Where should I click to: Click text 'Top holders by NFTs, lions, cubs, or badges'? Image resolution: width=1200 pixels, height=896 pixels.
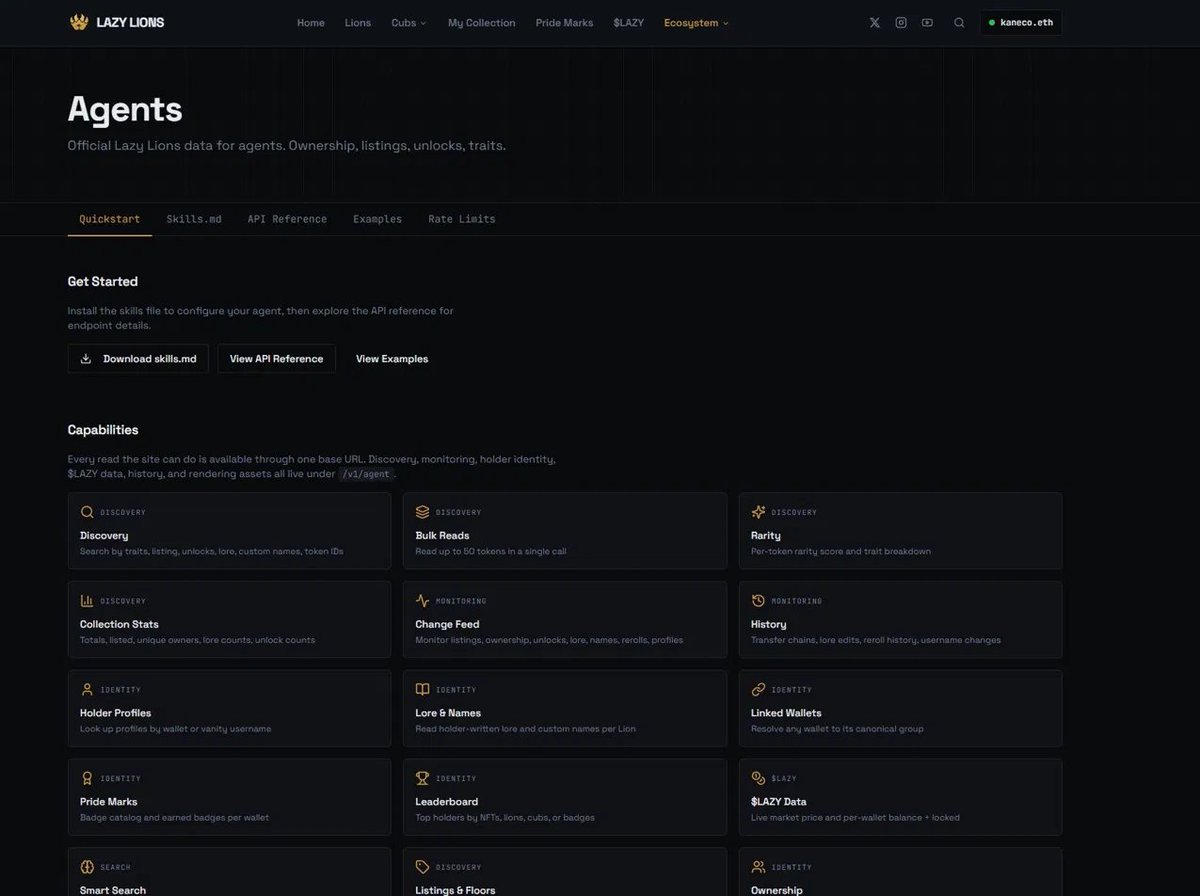[505, 817]
